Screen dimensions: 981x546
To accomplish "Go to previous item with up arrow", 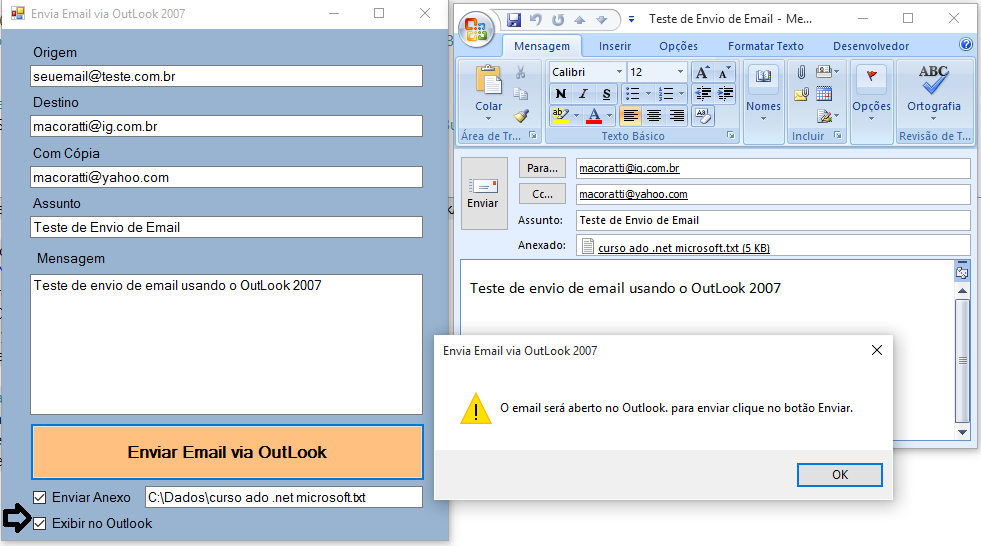I will pyautogui.click(x=579, y=20).
